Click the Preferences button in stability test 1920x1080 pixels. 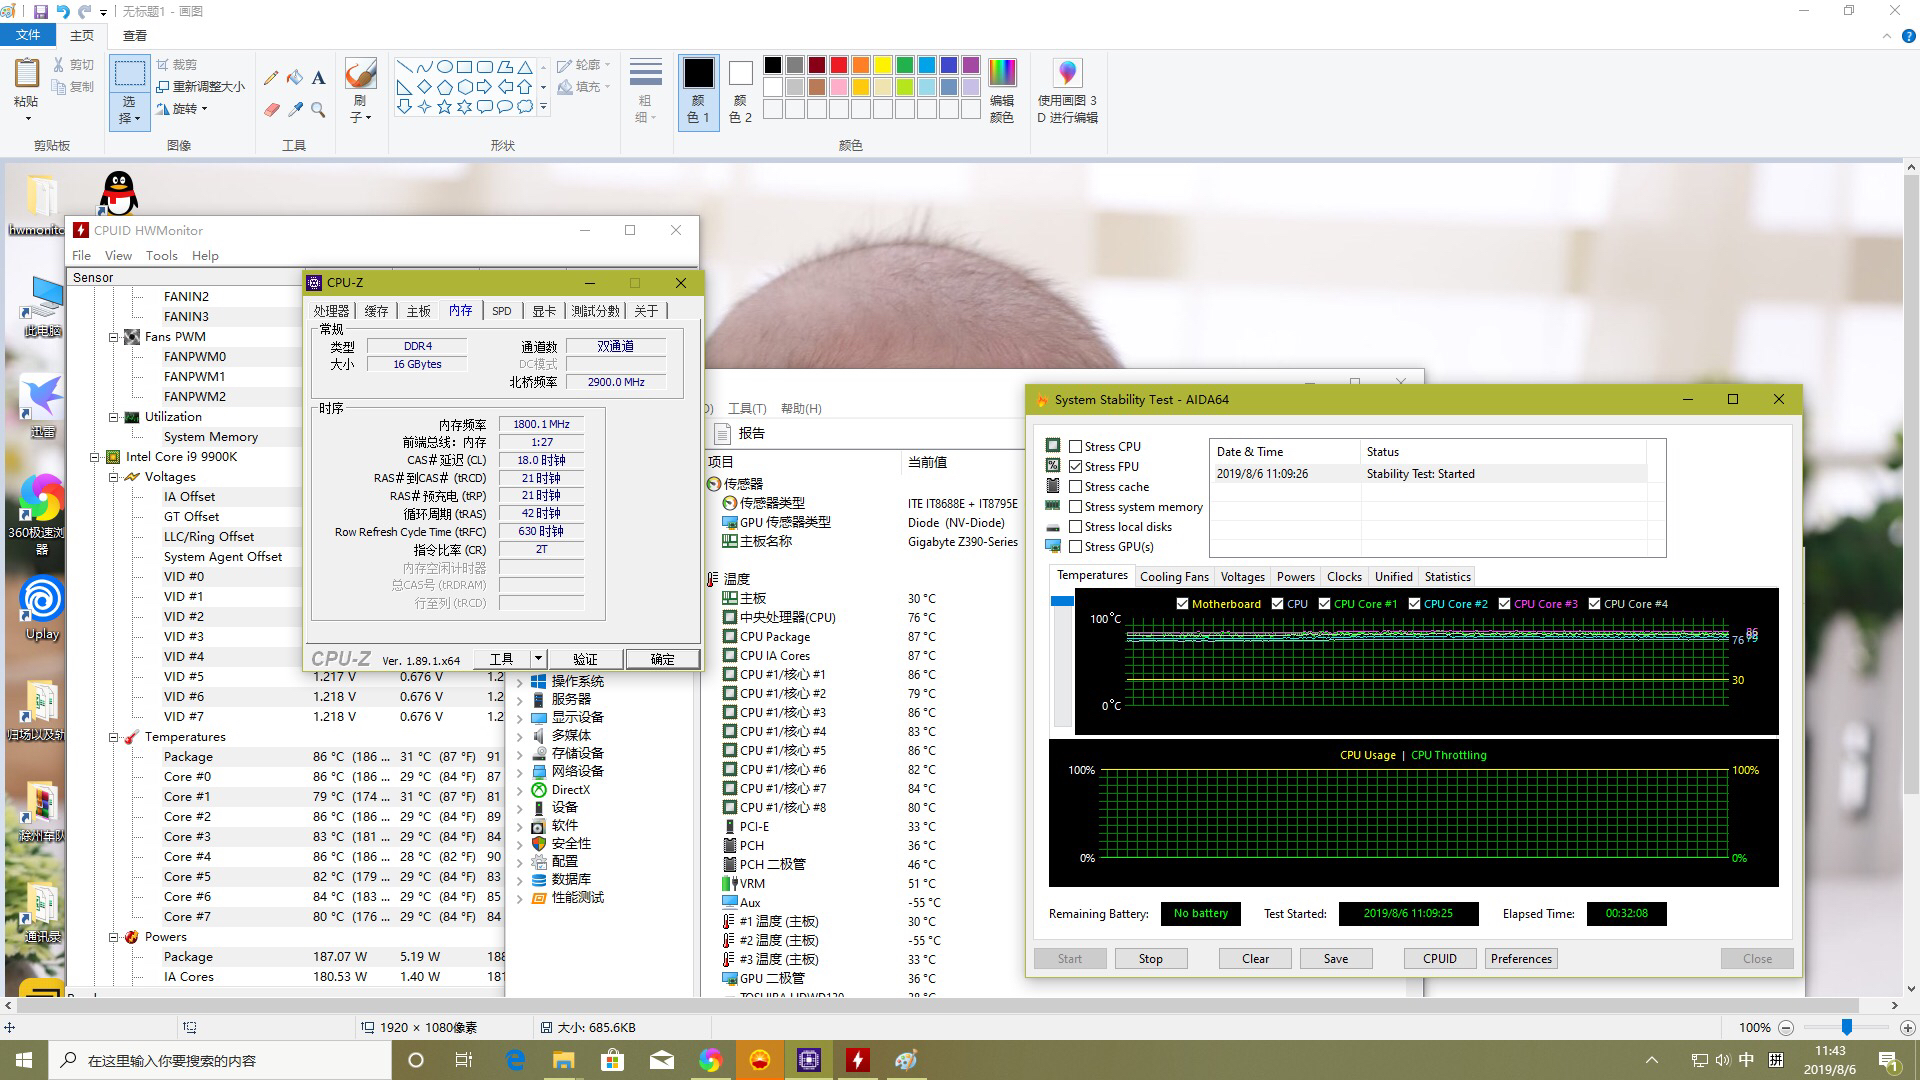1521,958
